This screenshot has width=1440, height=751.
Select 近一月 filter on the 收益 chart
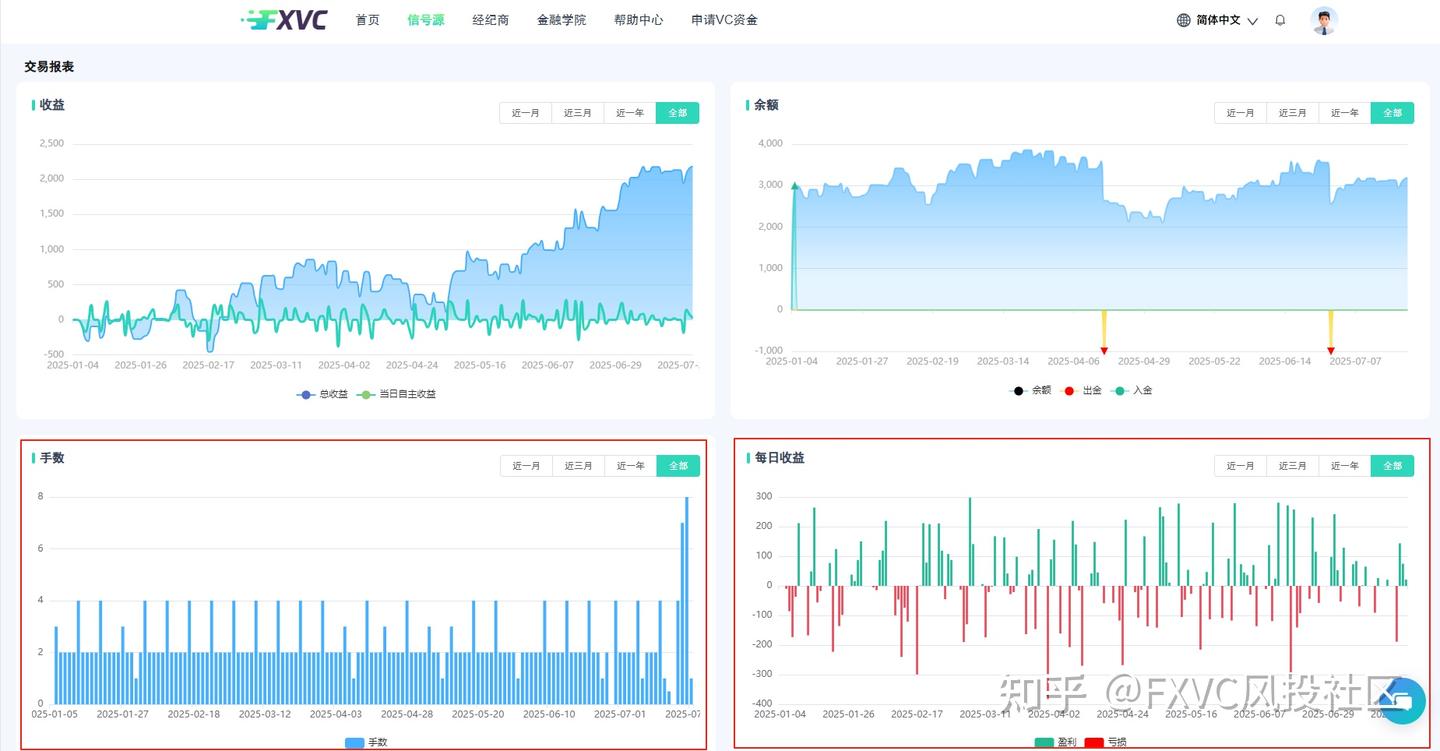pyautogui.click(x=526, y=112)
